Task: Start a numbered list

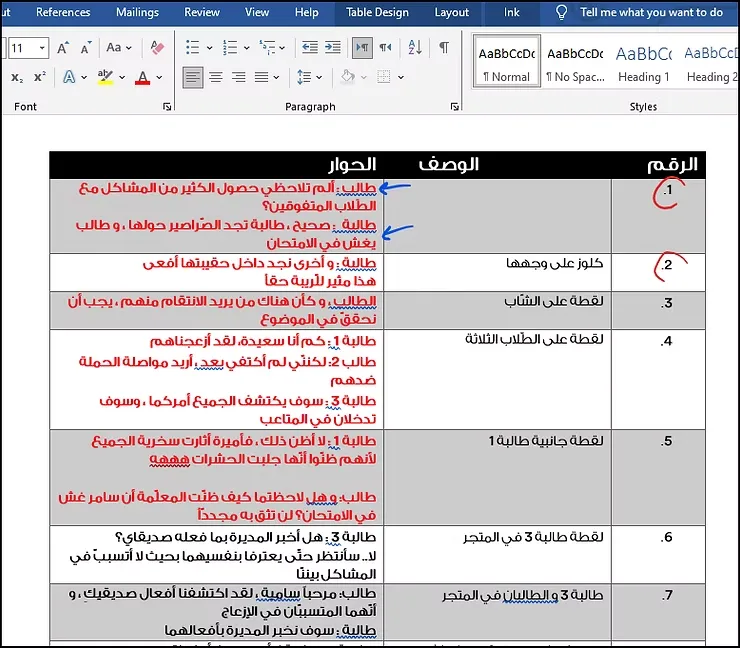Action: coord(230,48)
